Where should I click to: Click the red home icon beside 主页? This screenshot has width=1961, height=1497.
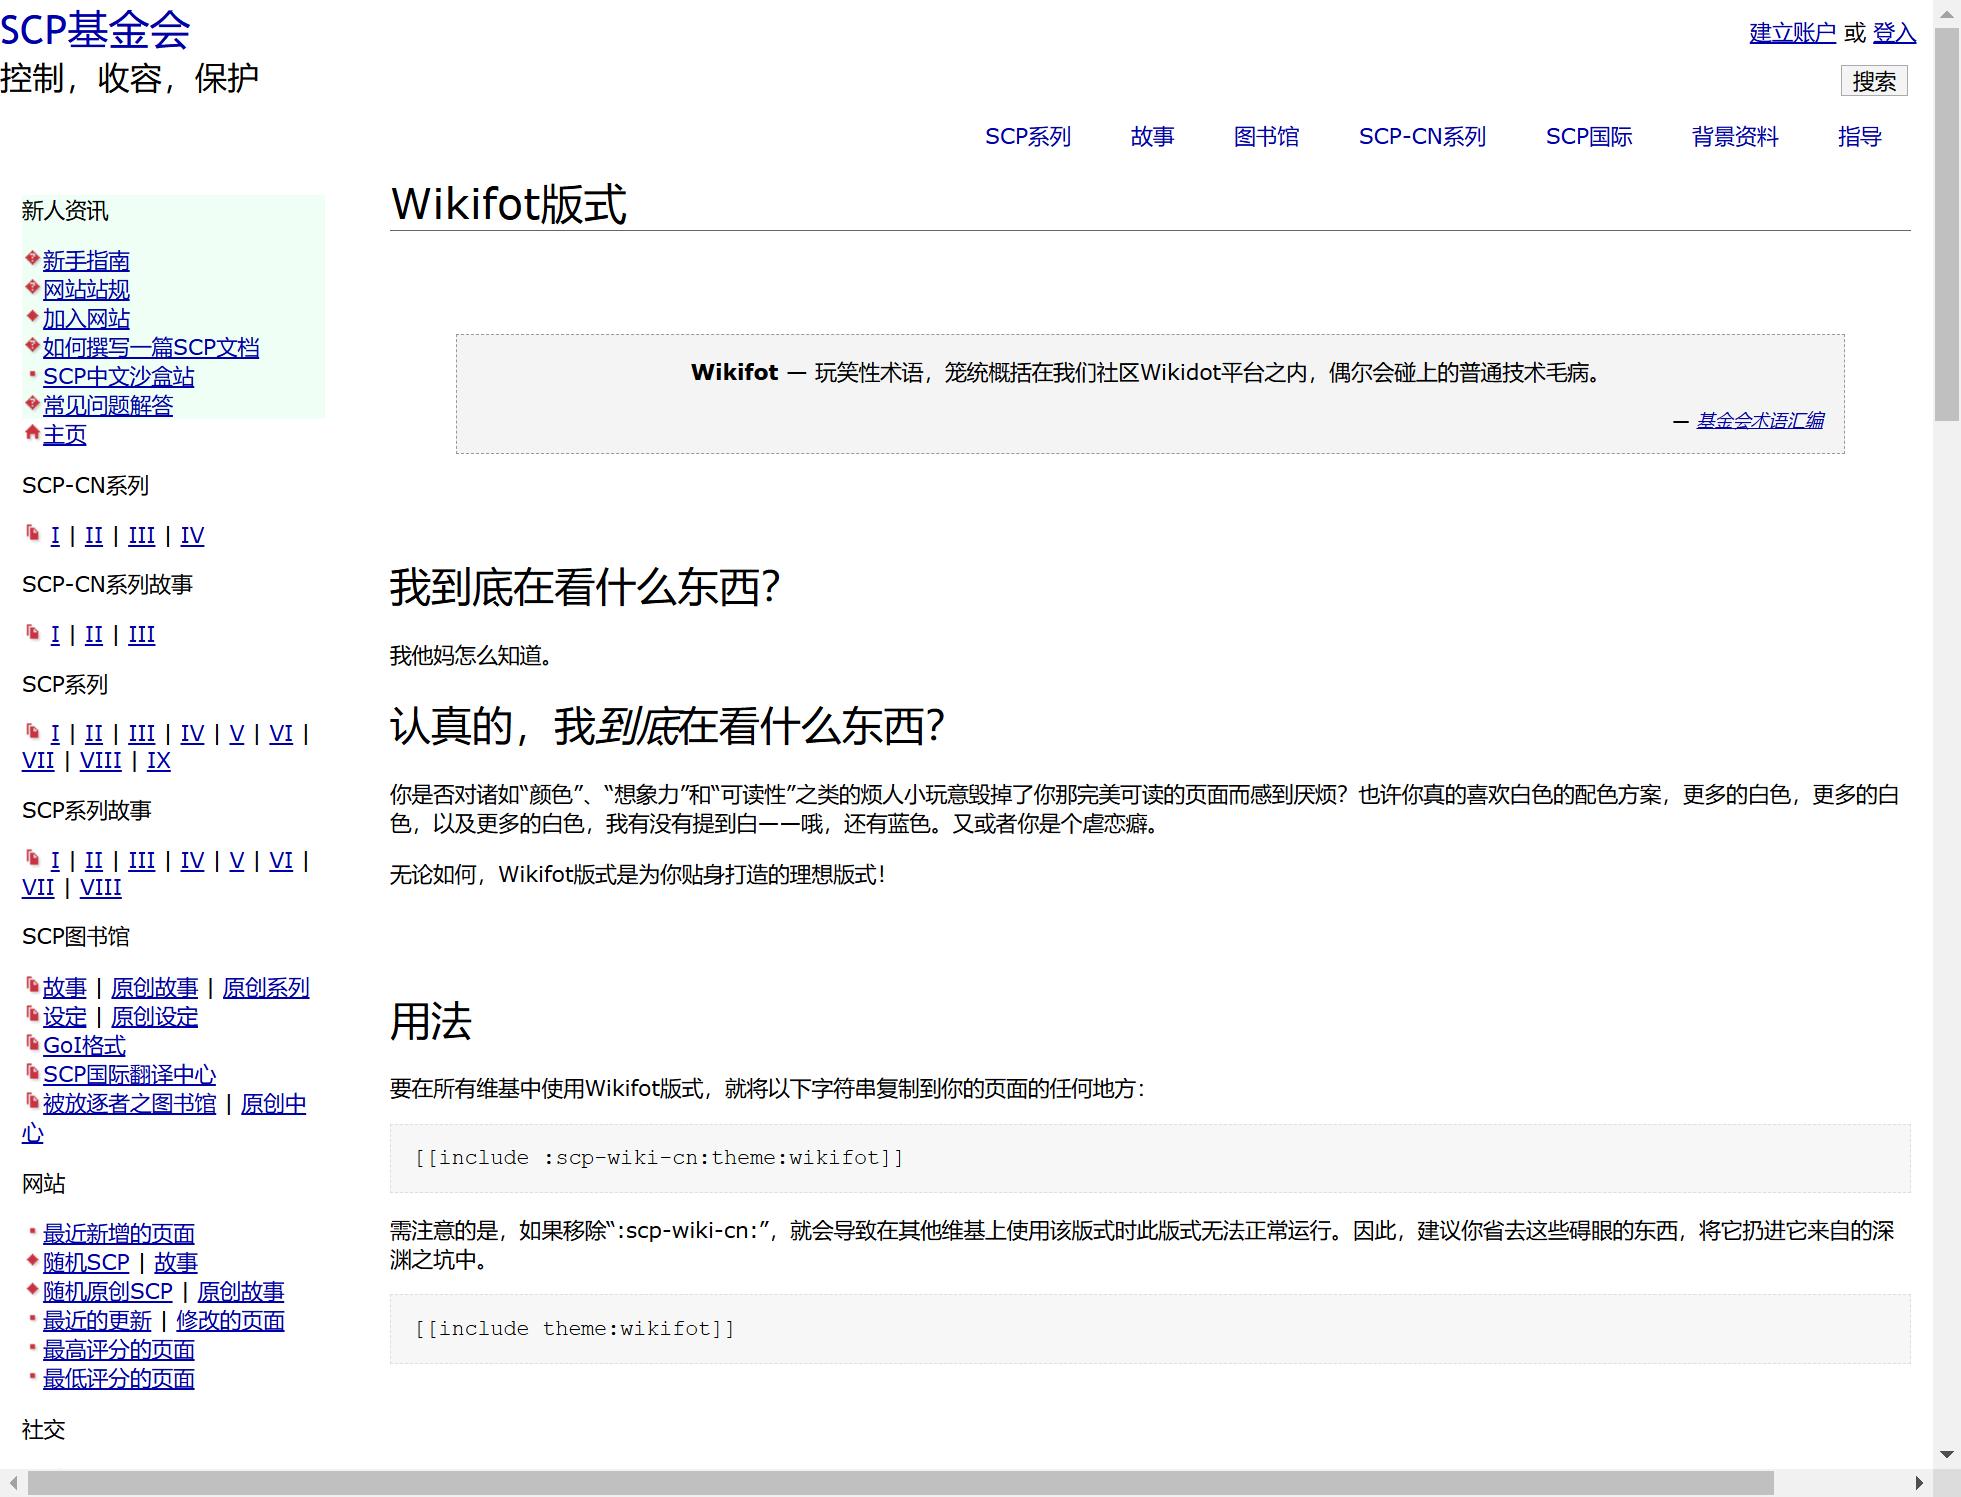(x=32, y=433)
